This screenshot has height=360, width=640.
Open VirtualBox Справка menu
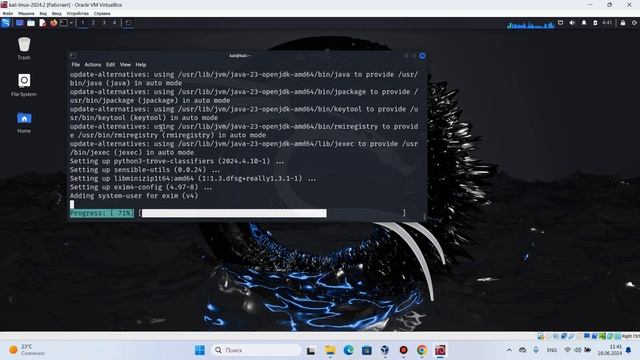pyautogui.click(x=102, y=13)
